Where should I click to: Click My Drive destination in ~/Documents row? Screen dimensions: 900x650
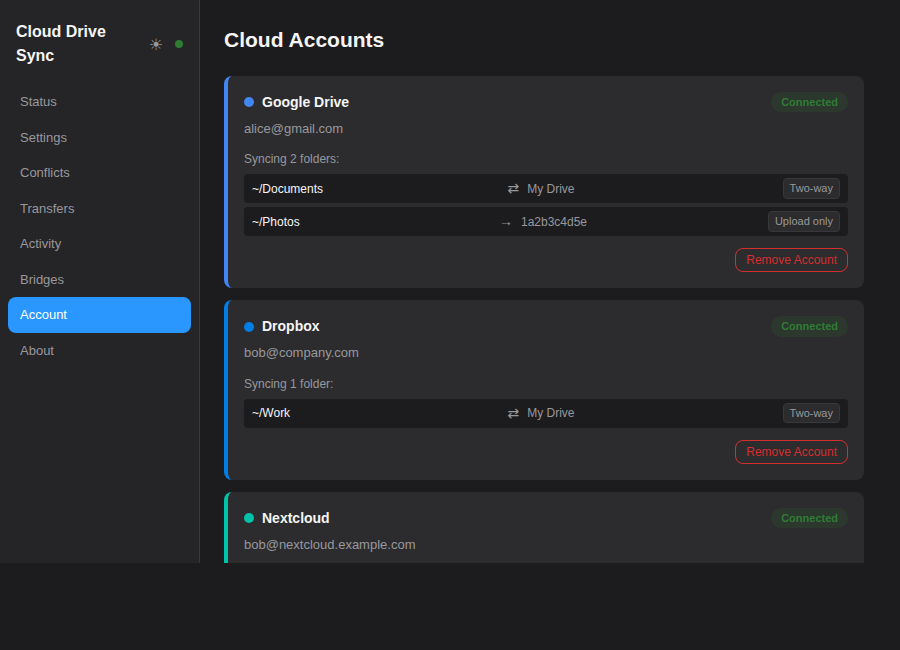(x=550, y=189)
